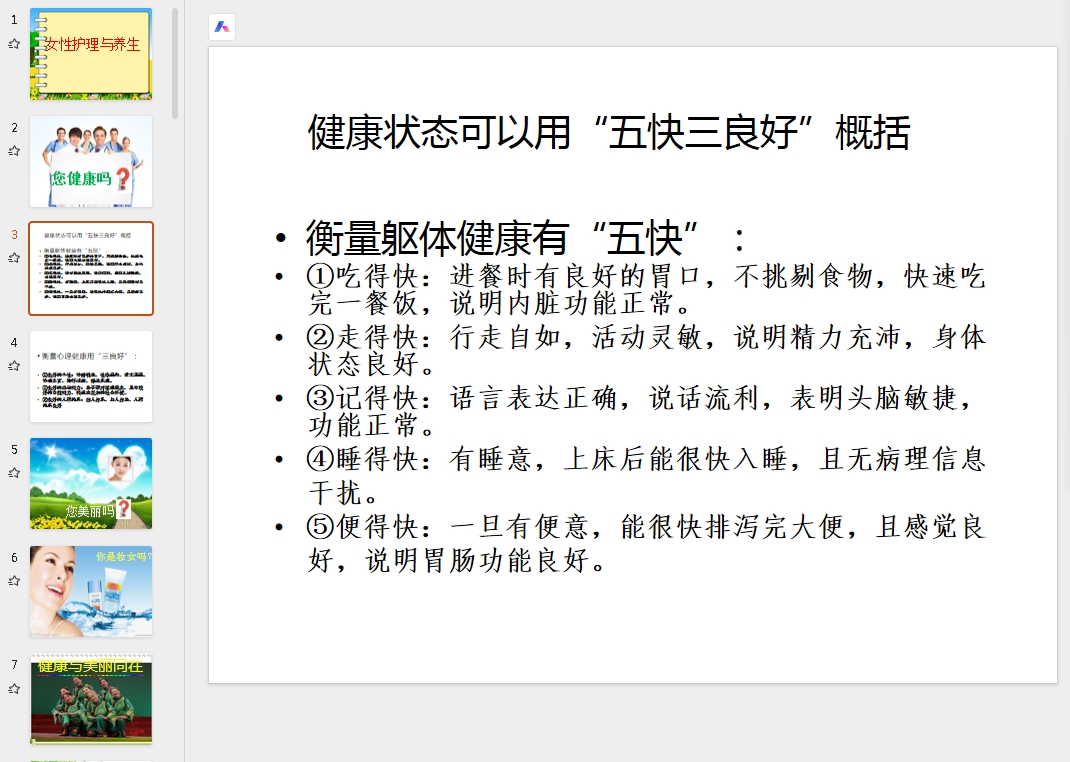
Task: Select the 女性护理与养生 title slide thumbnail
Action: tap(91, 53)
